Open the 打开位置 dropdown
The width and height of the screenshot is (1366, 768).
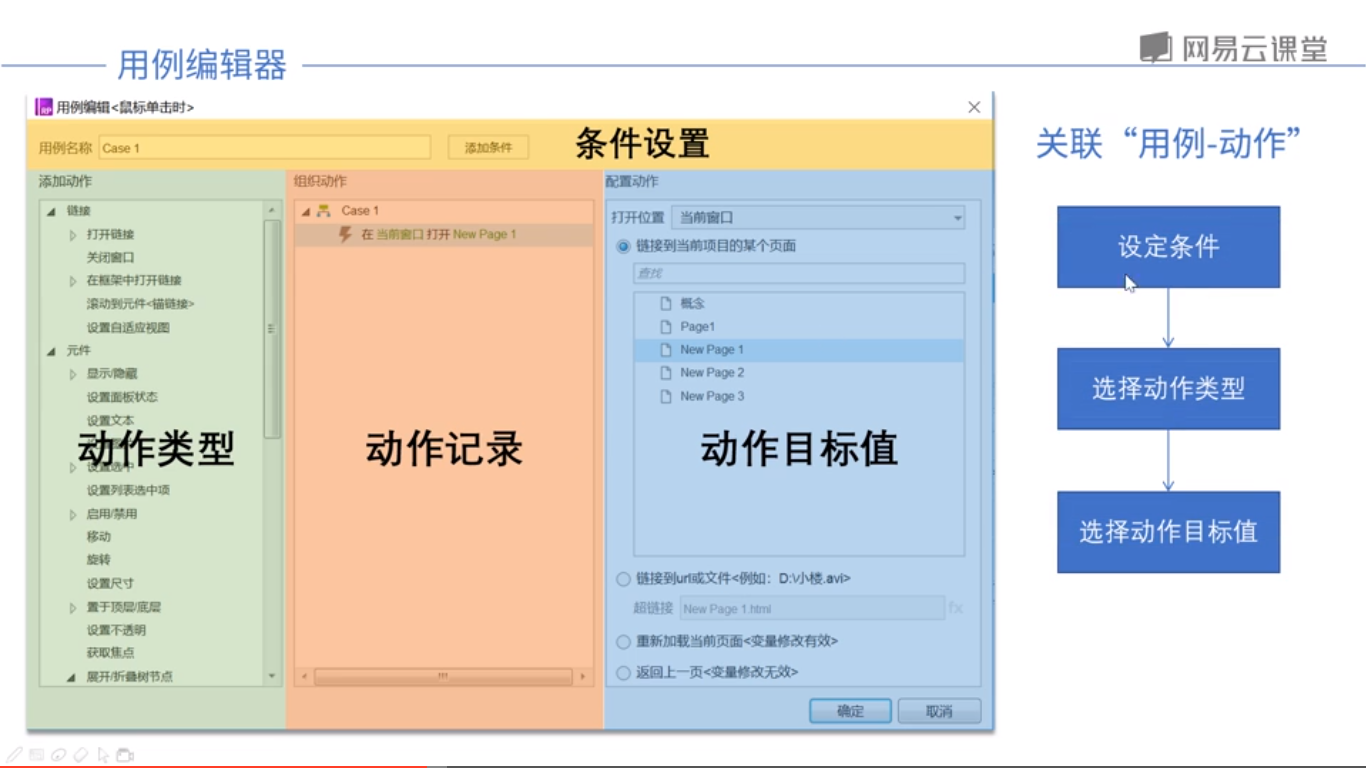pos(955,218)
